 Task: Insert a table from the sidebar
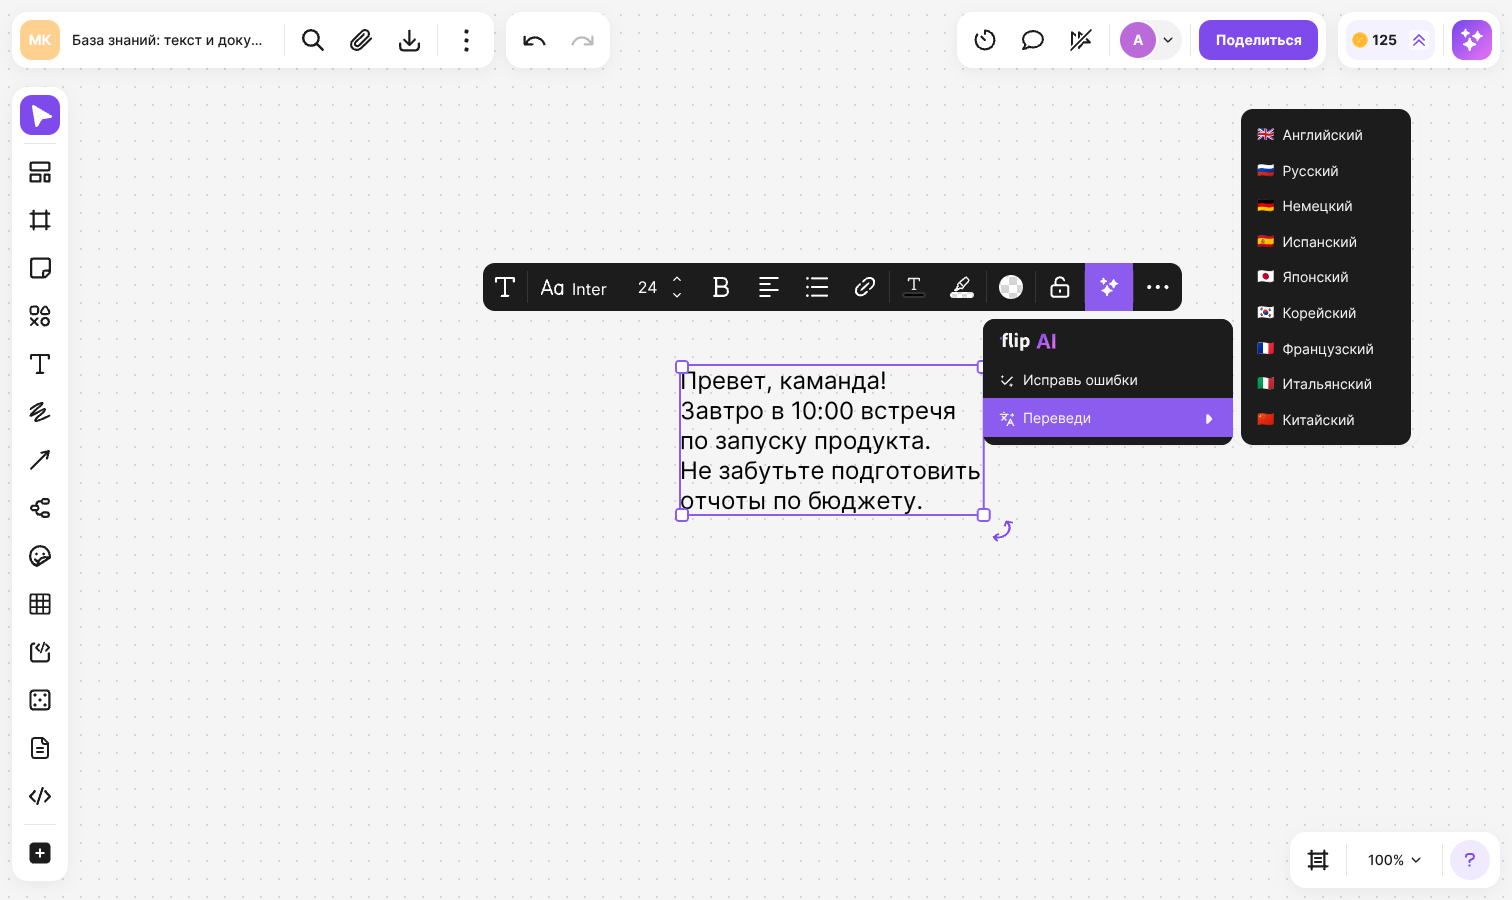click(40, 604)
